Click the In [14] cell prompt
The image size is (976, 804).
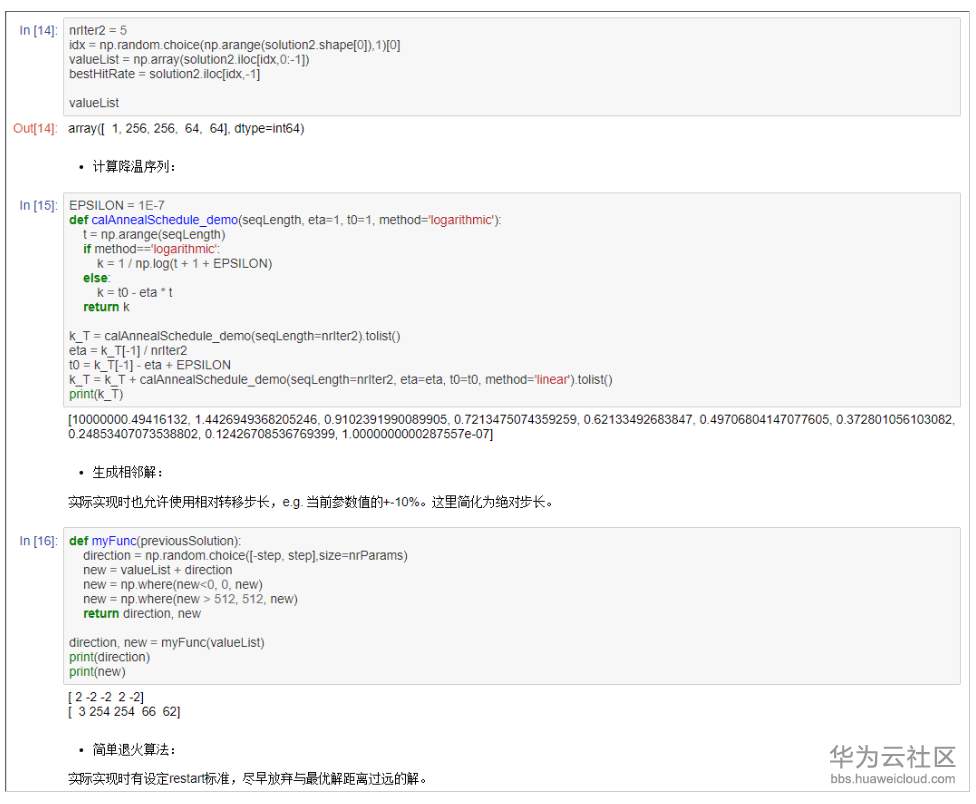point(38,30)
